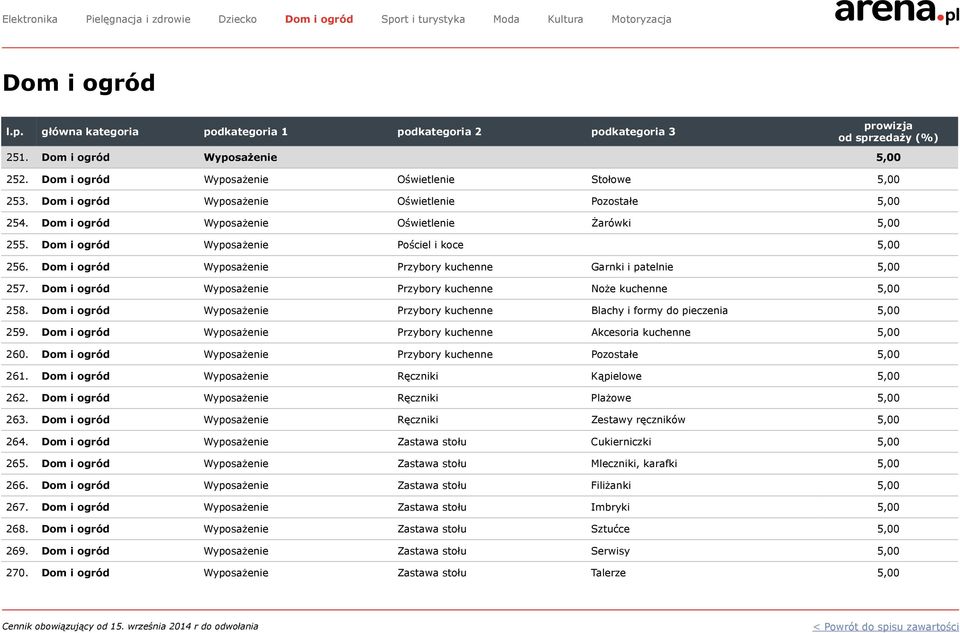Click the 'podkategoria 3' column header
The height and width of the screenshot is (633, 960).
pyautogui.click(x=633, y=132)
